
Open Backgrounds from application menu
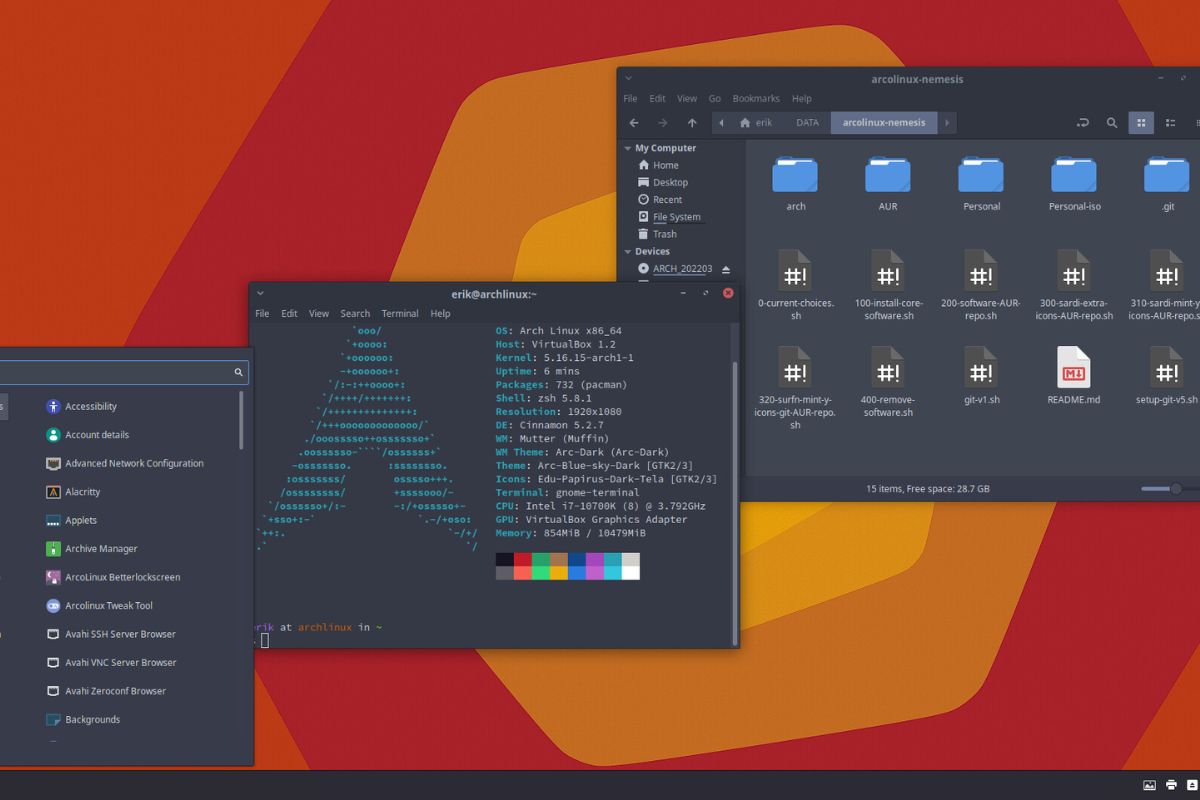pos(82,720)
